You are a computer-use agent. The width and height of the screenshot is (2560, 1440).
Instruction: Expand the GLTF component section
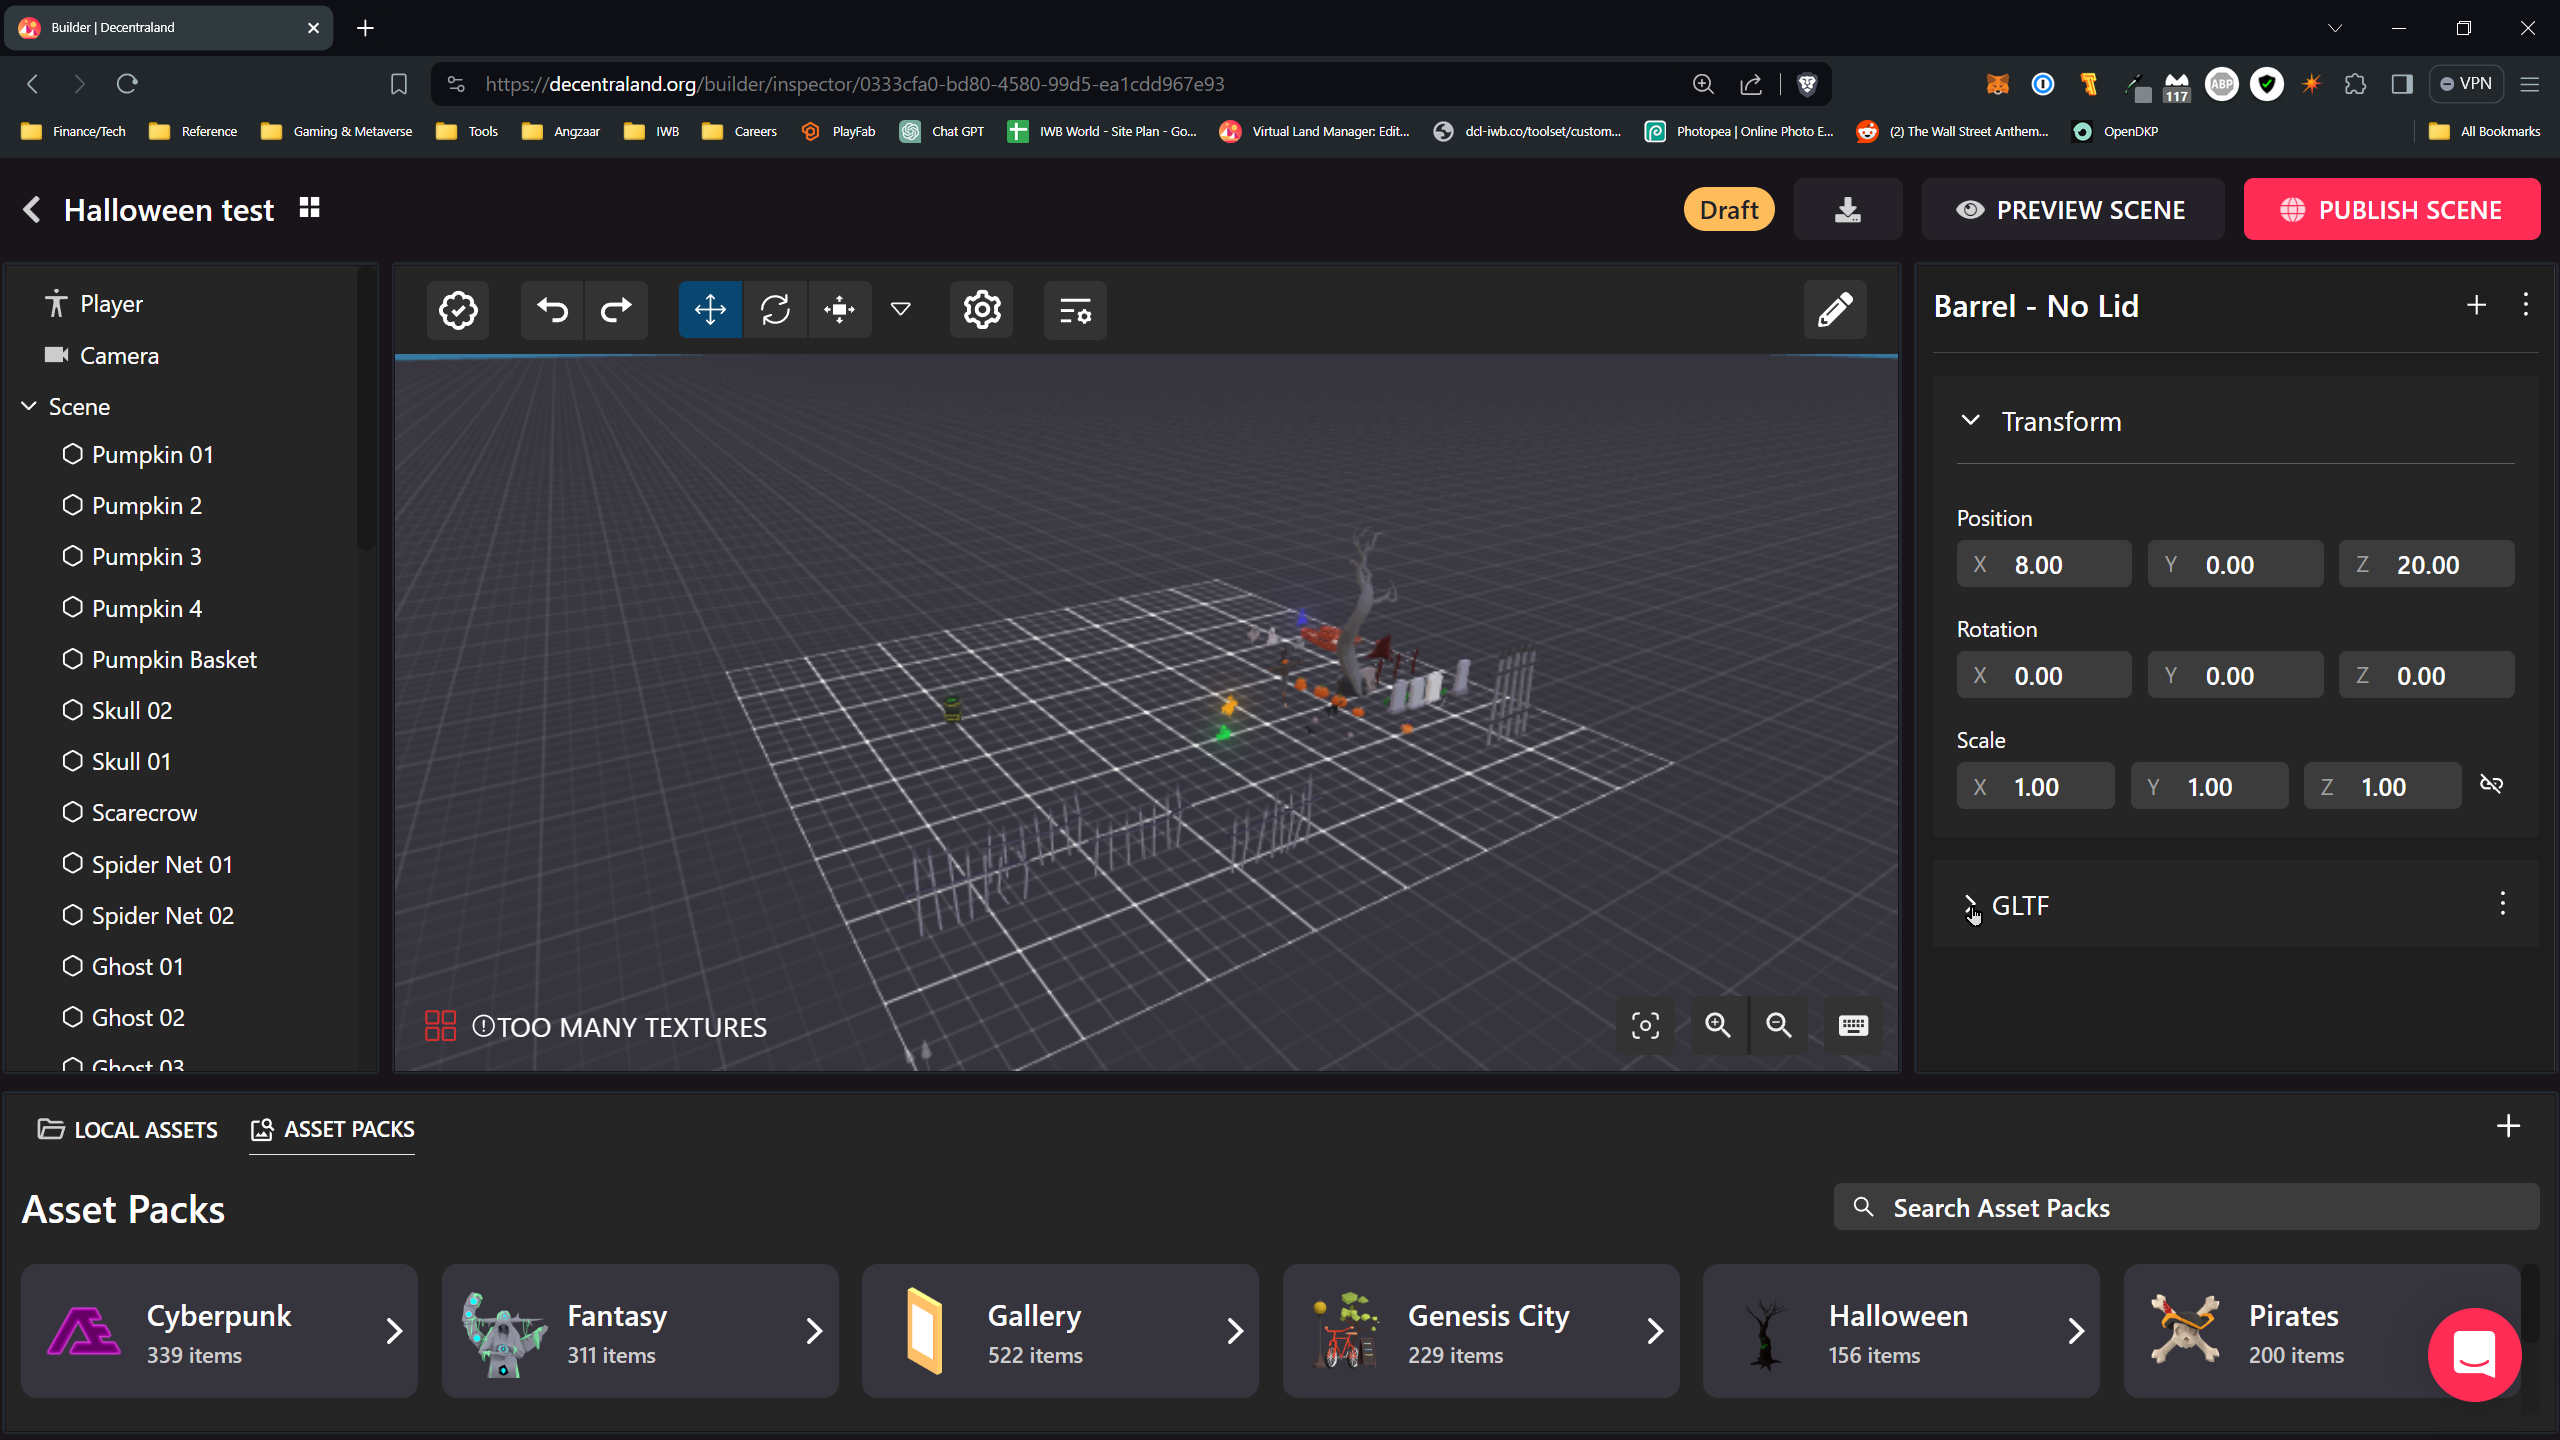pos(1973,904)
